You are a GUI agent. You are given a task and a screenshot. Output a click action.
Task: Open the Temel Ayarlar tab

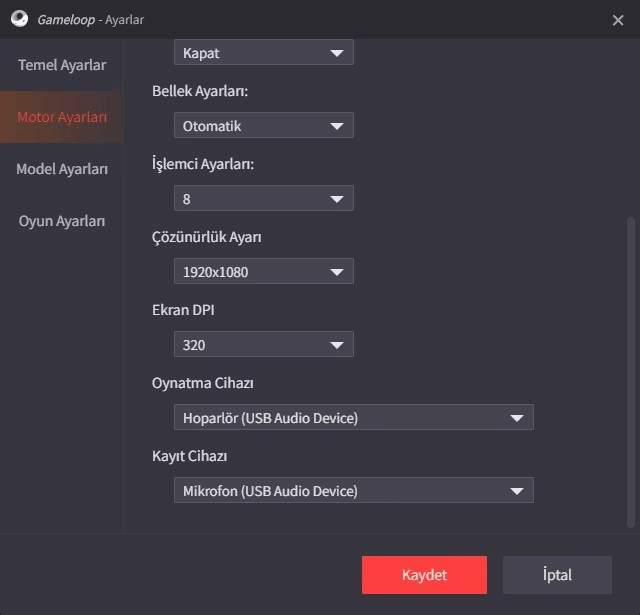click(62, 65)
